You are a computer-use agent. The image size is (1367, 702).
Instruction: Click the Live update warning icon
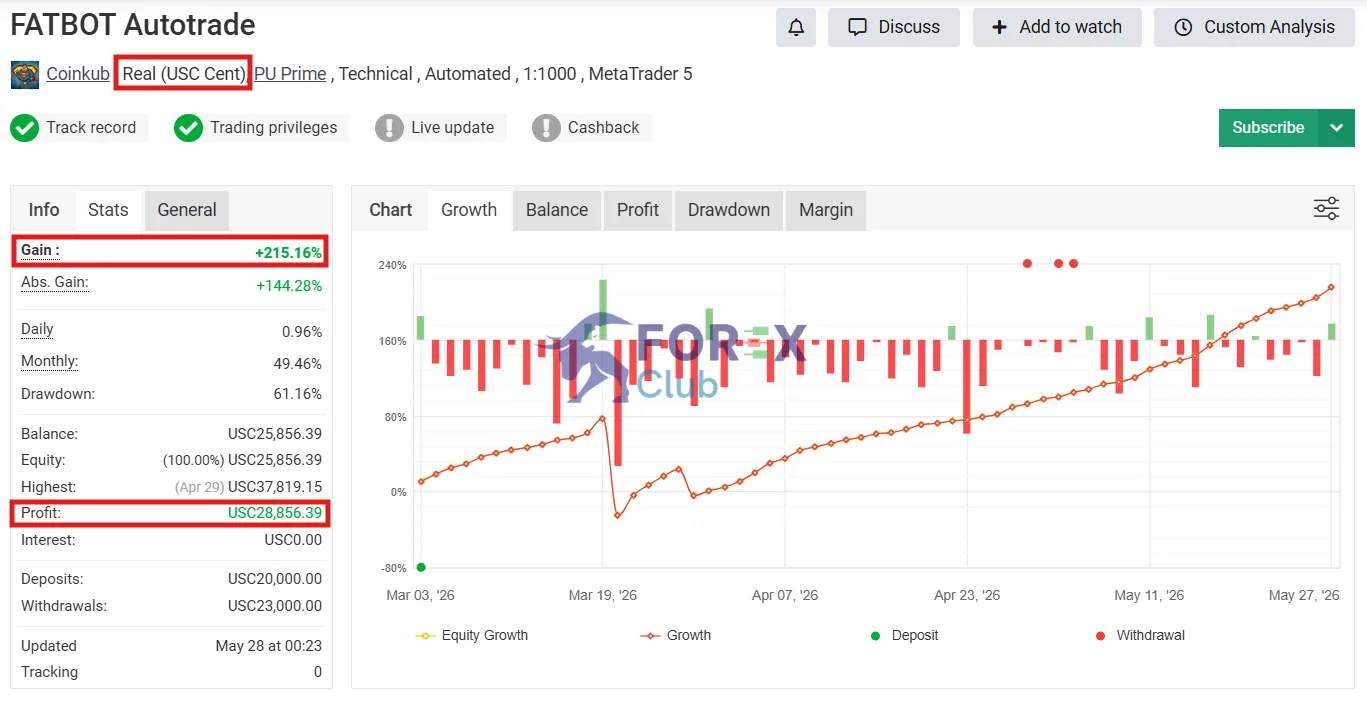[x=390, y=128]
